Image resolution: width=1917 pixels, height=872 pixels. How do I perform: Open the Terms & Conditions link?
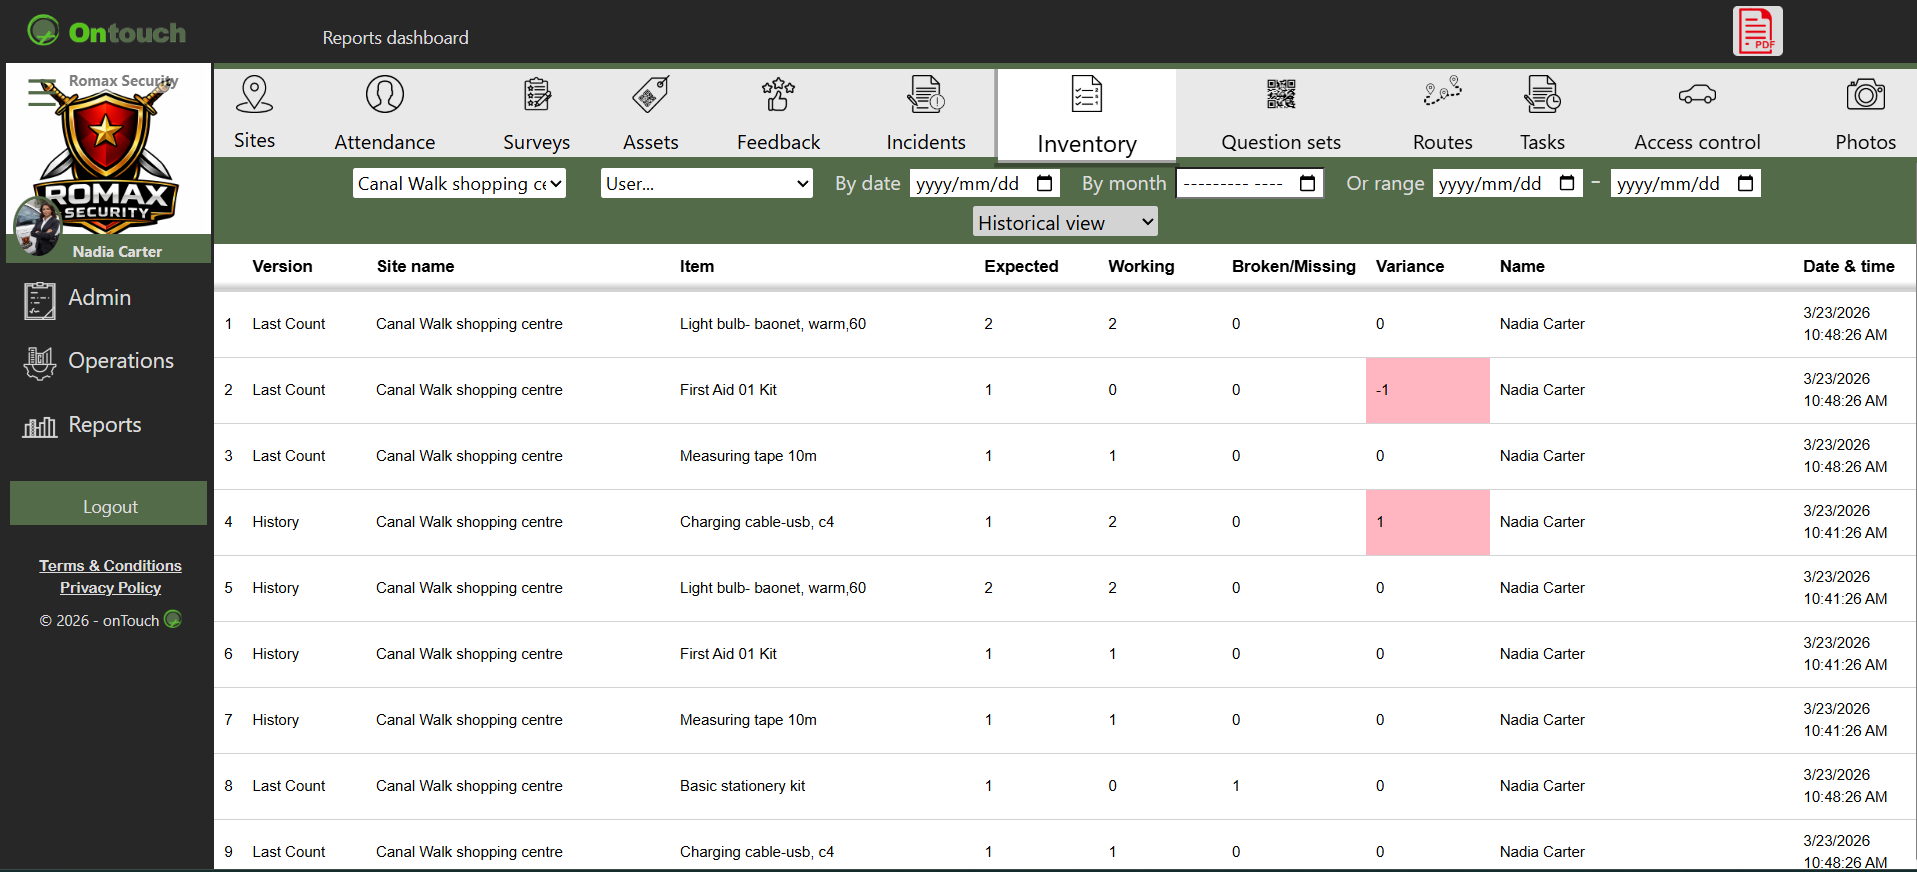click(110, 566)
